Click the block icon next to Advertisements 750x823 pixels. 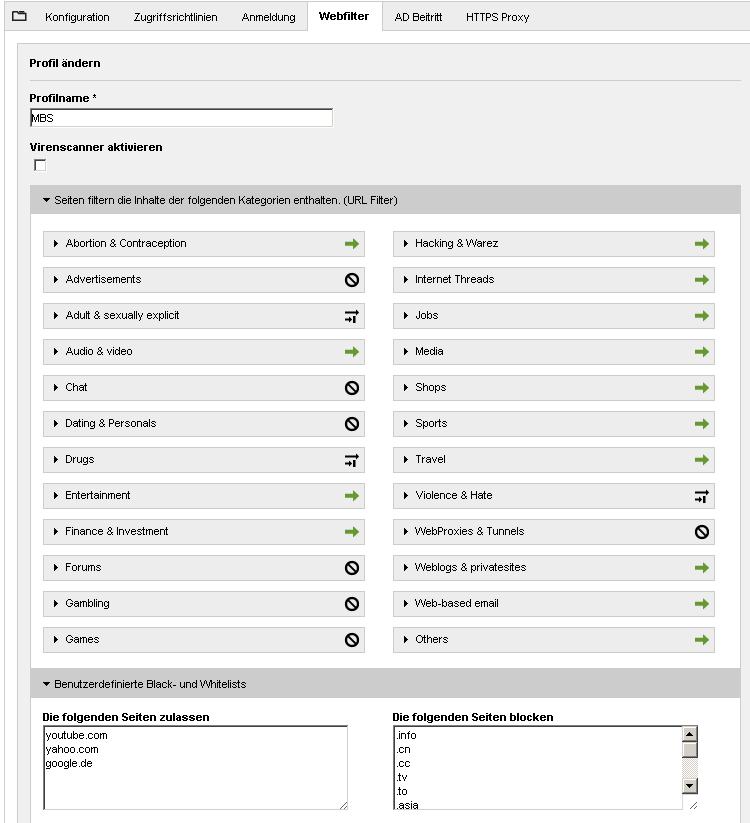tap(352, 280)
